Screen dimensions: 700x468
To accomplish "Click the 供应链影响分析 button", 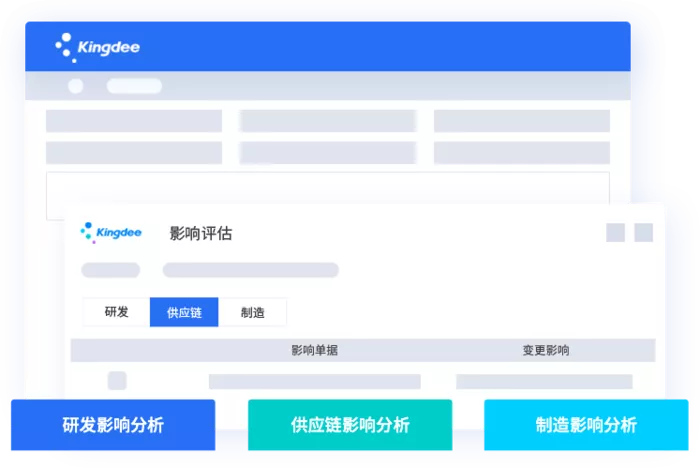I will [350, 425].
